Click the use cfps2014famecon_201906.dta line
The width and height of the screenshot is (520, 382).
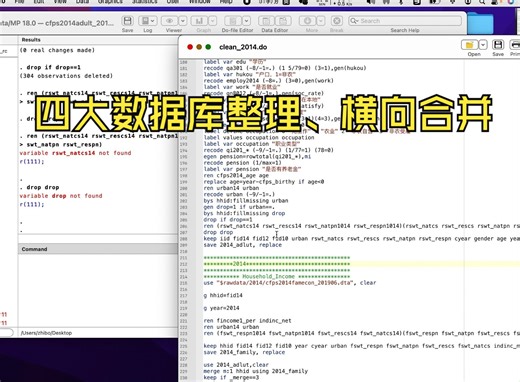(x=290, y=283)
